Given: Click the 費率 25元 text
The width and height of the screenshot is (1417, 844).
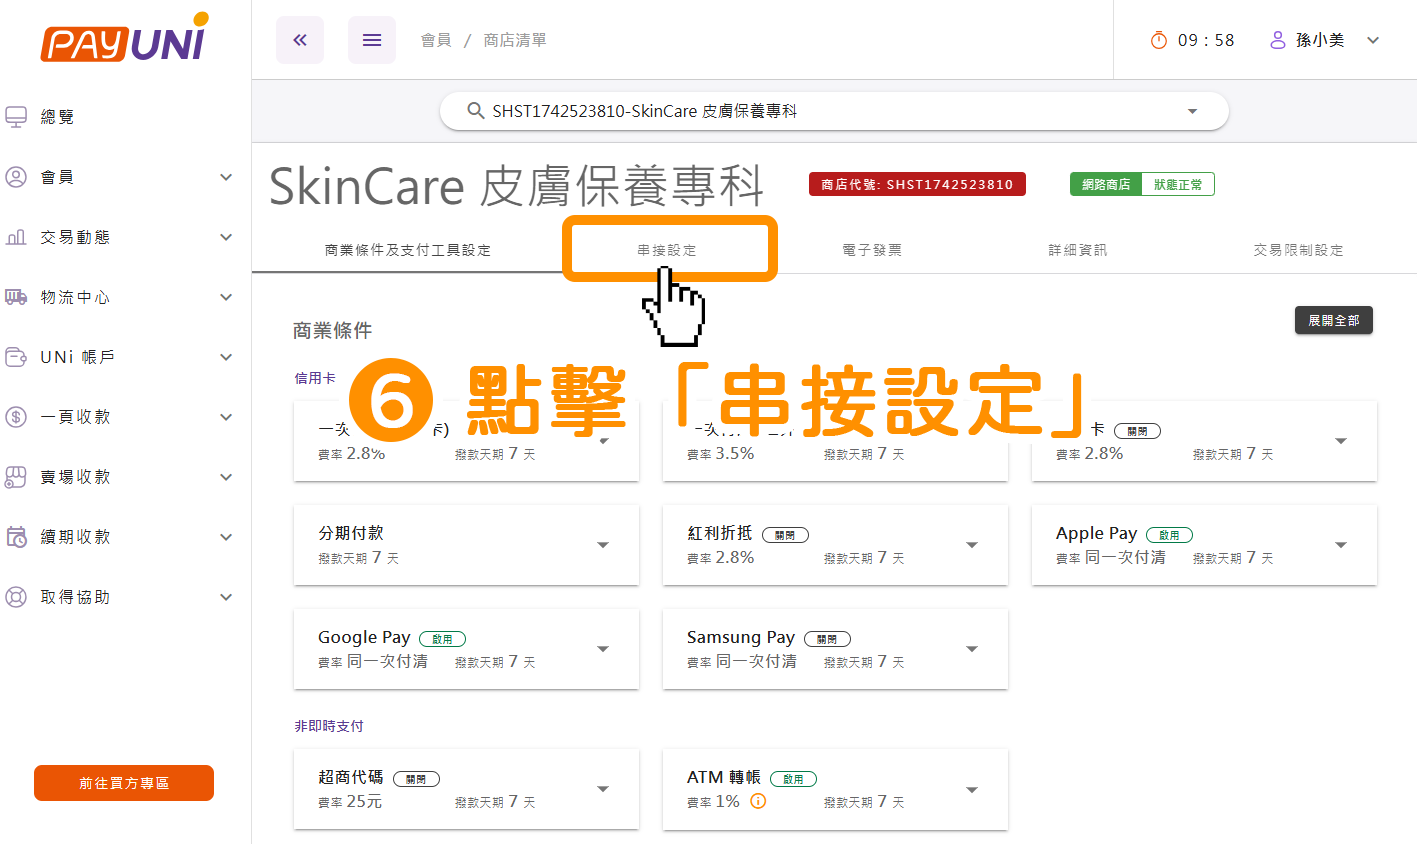Looking at the screenshot, I should pyautogui.click(x=350, y=802).
